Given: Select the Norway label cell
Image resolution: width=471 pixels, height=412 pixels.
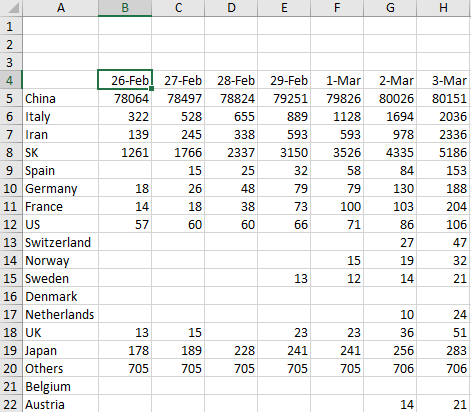Looking at the screenshot, I should (61, 260).
